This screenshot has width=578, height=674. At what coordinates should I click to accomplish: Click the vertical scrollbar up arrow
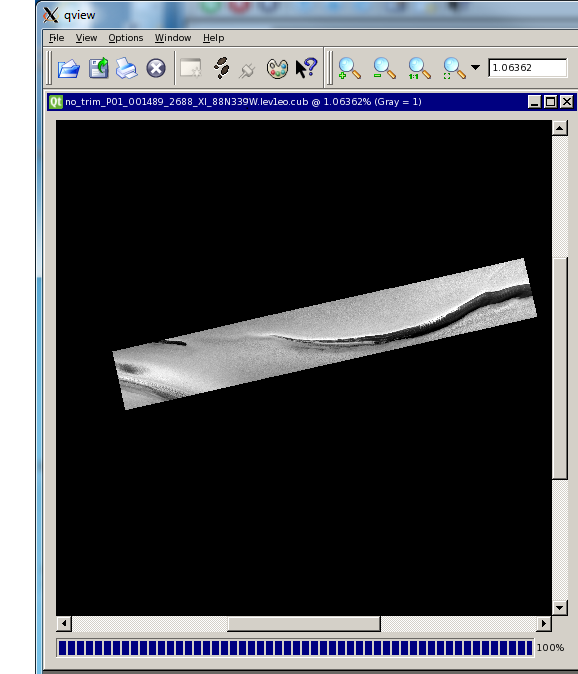tap(560, 128)
